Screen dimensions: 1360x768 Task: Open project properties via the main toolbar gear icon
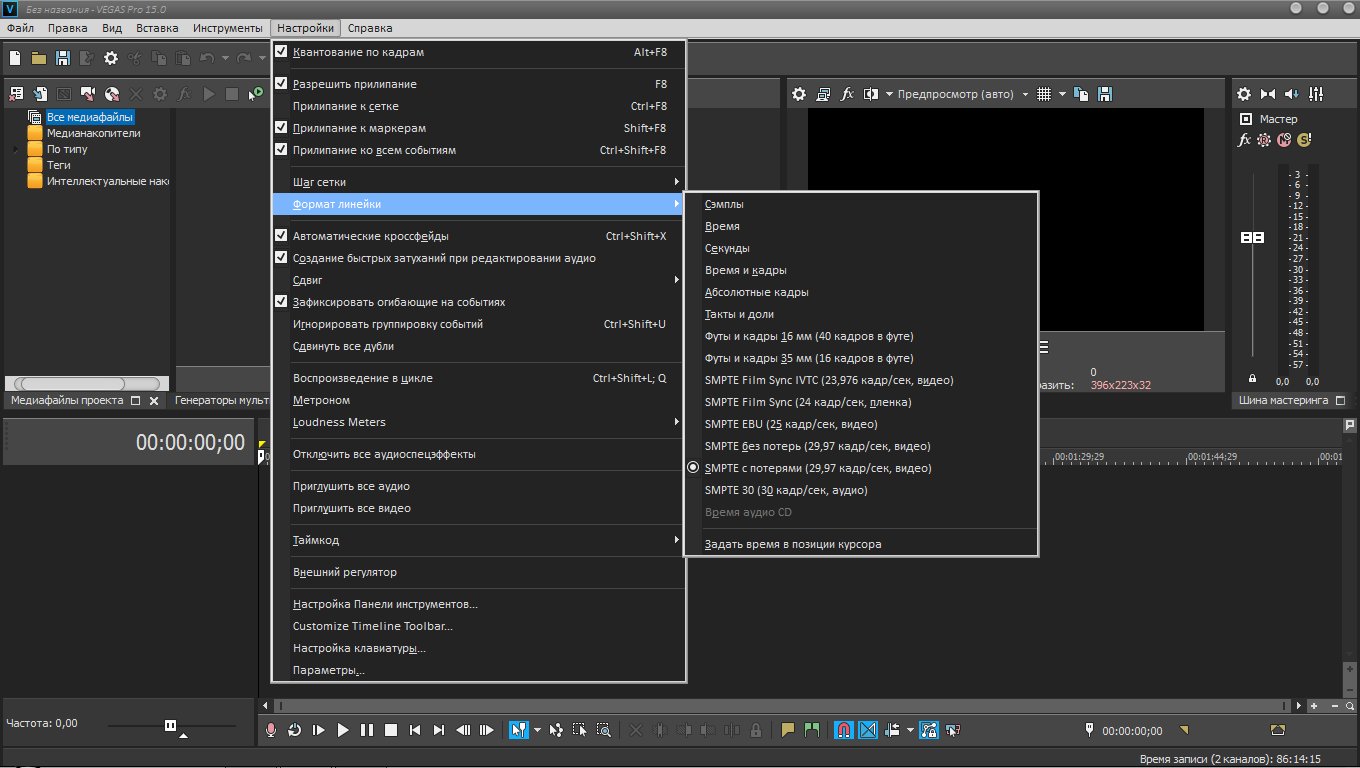point(111,59)
